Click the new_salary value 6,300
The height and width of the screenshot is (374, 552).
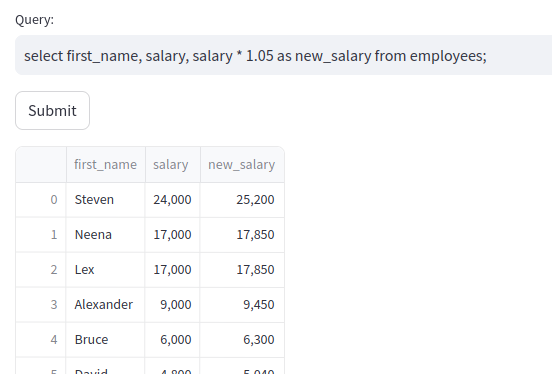242,339
